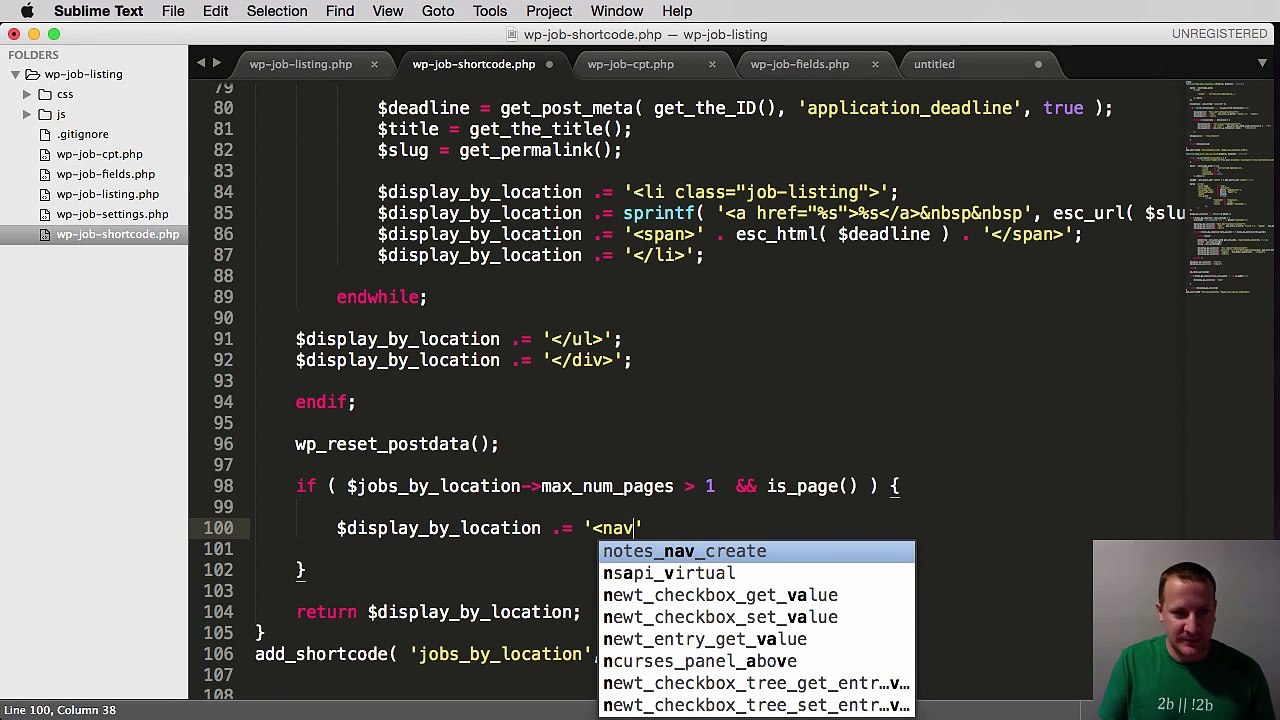Choose newt_checkbox_get_value autocomplete suggestion

(757, 595)
